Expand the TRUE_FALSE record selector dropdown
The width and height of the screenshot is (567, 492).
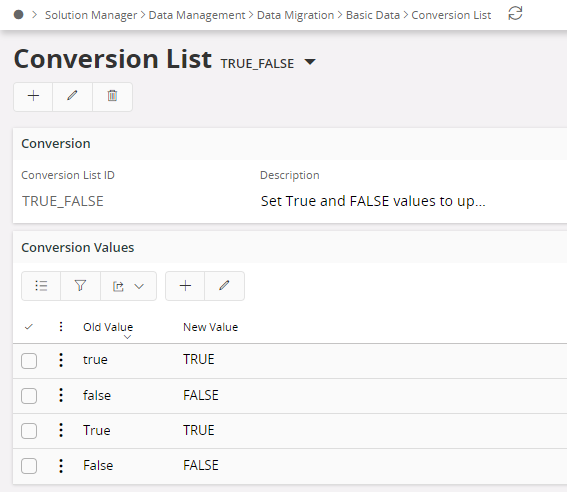click(x=310, y=62)
